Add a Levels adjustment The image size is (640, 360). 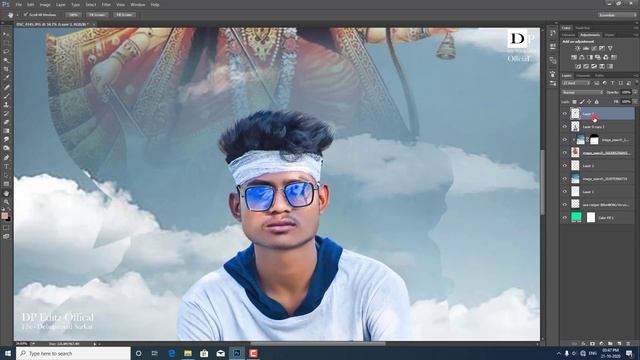click(586, 49)
